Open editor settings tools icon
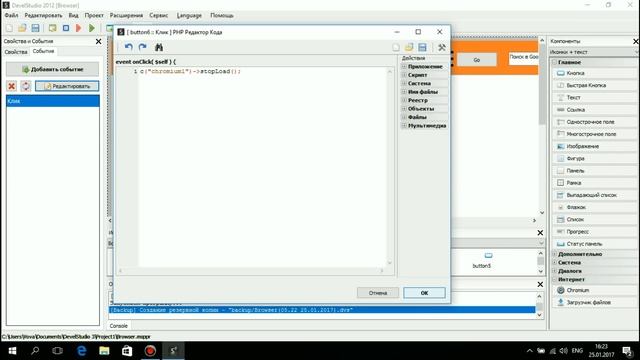The height and width of the screenshot is (360, 640). [442, 47]
